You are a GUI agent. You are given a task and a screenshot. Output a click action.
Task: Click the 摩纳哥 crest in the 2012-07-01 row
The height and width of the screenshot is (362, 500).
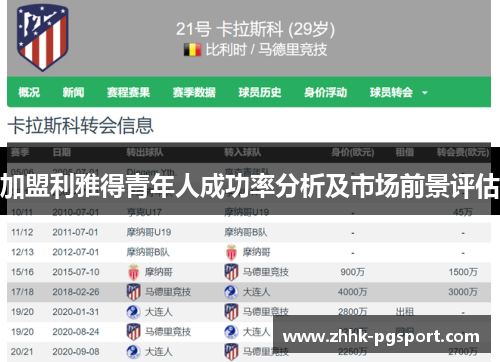coord(231,252)
